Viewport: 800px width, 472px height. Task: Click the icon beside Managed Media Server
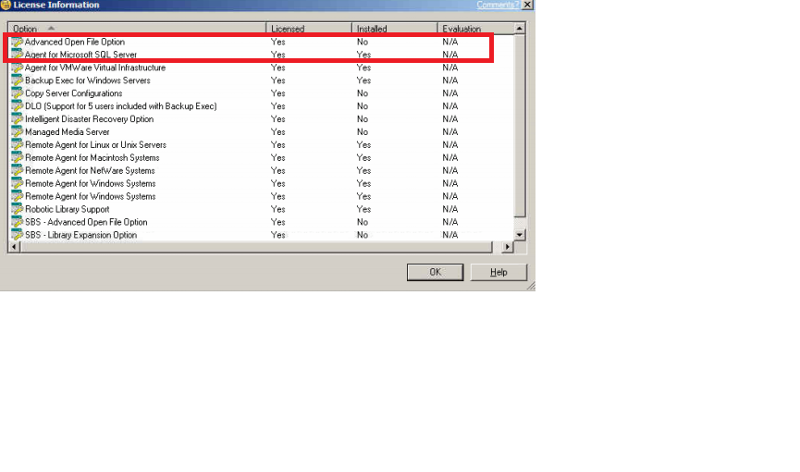click(x=17, y=132)
